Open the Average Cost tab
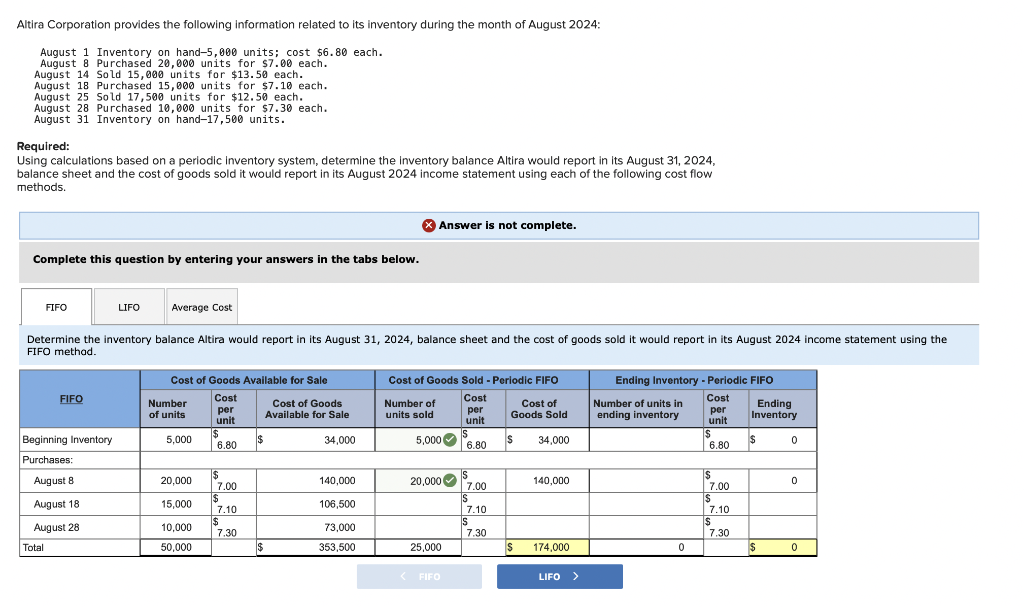This screenshot has height=607, width=1024. click(202, 306)
